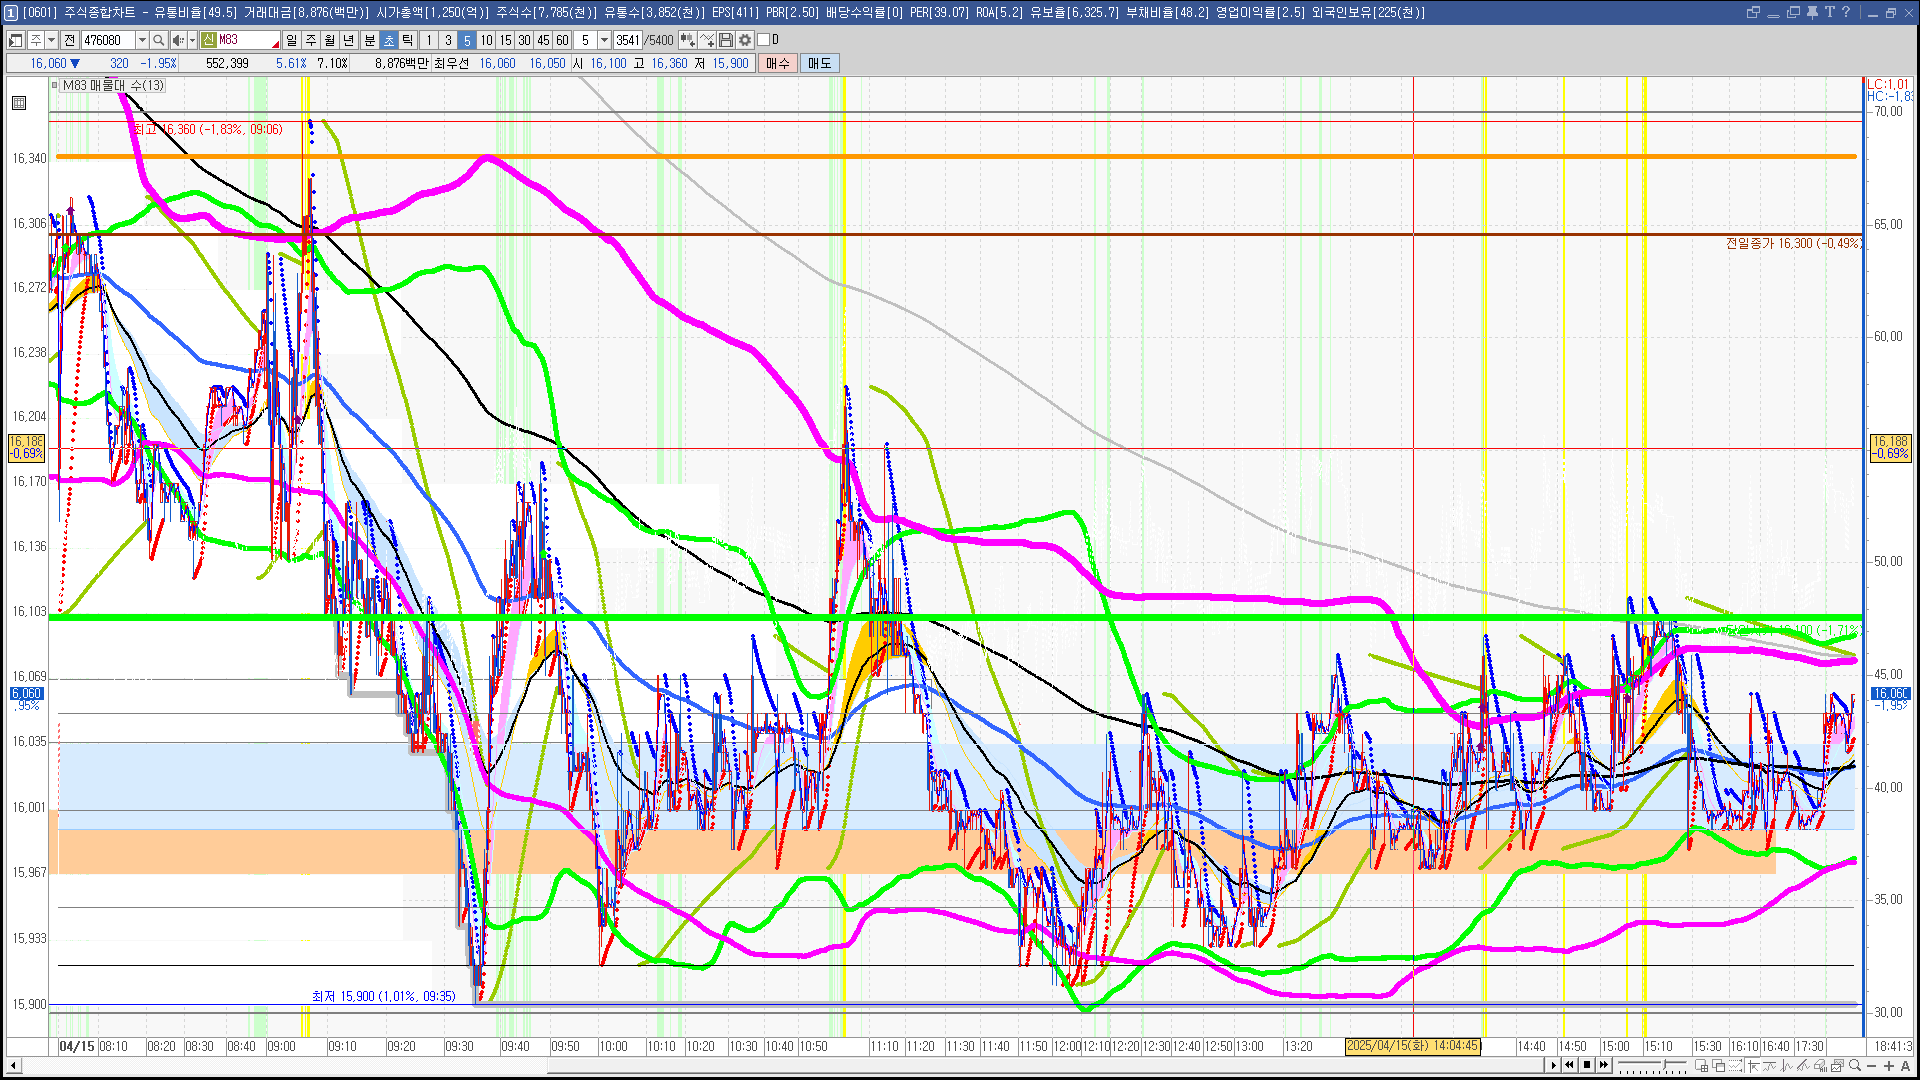The image size is (1920, 1080).
Task: Switch to the 일 (daily) period toggle
Action: 291,40
